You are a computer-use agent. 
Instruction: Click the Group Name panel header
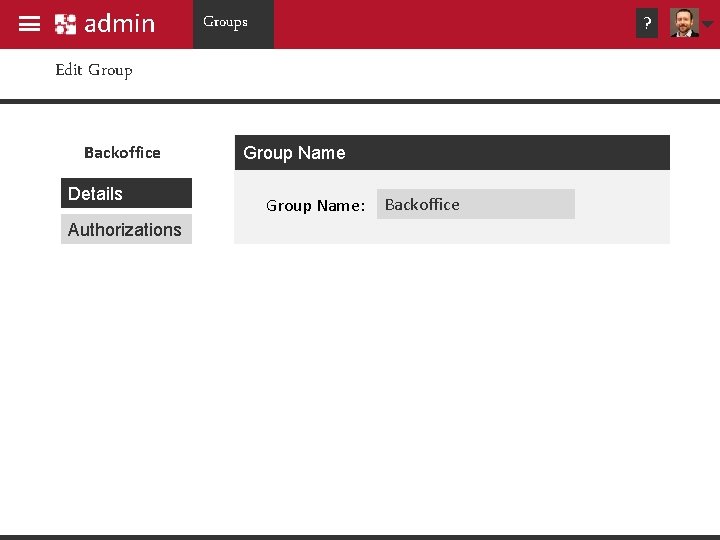(x=452, y=152)
